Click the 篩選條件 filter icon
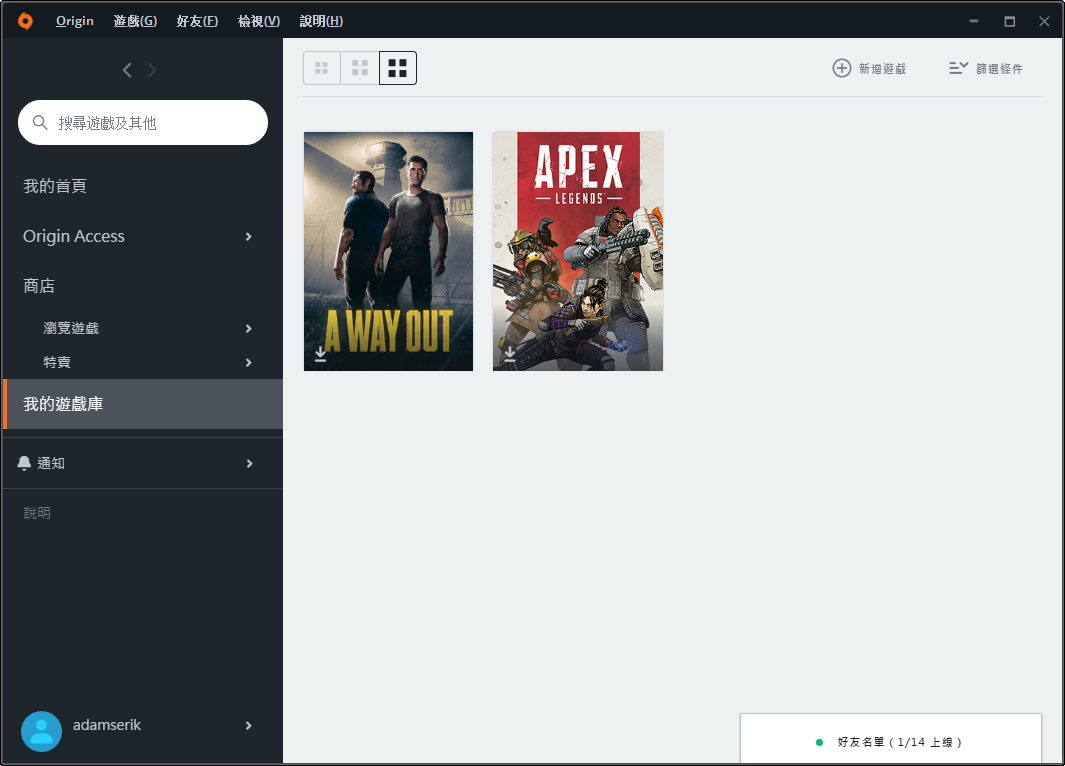 click(x=958, y=68)
